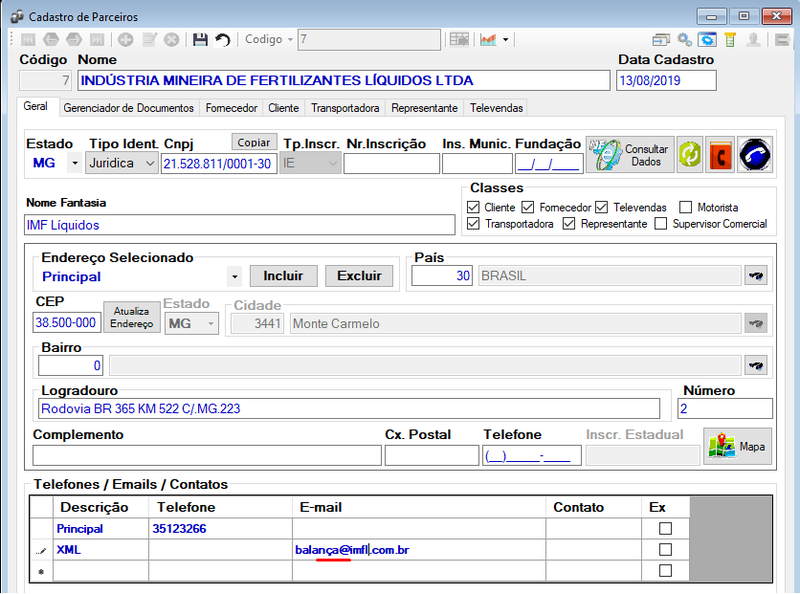Viewport: 800px width, 594px height.
Task: Click blue sync icon in toolbar
Action: [708, 39]
